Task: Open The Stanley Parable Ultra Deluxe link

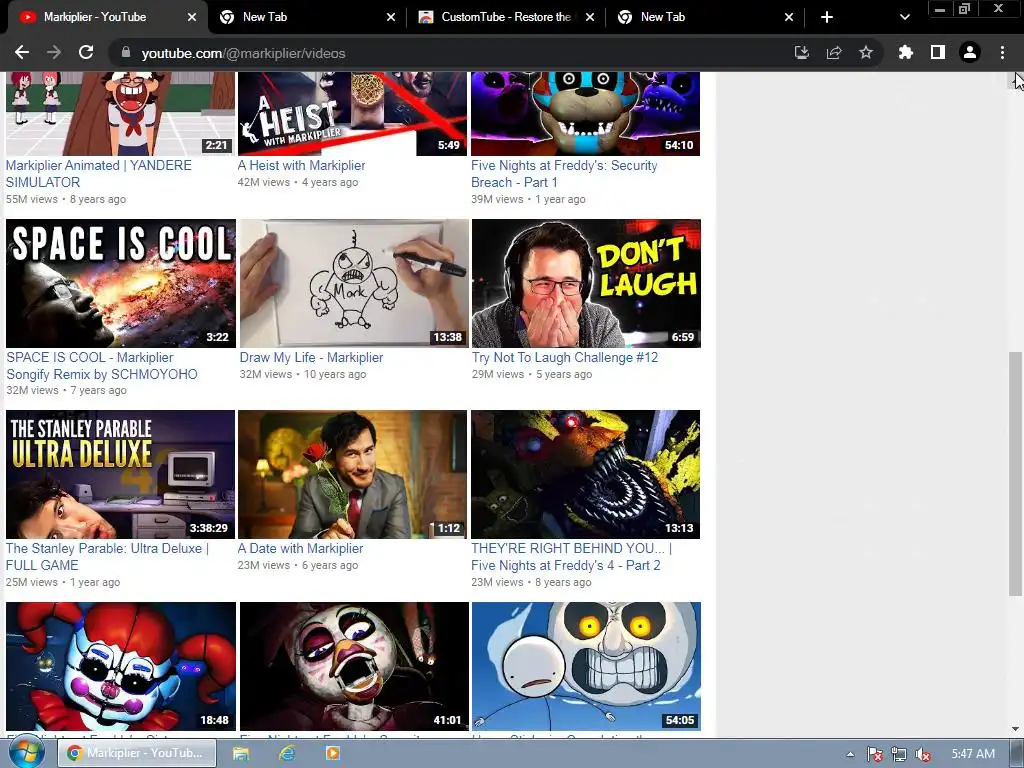Action: point(108,557)
